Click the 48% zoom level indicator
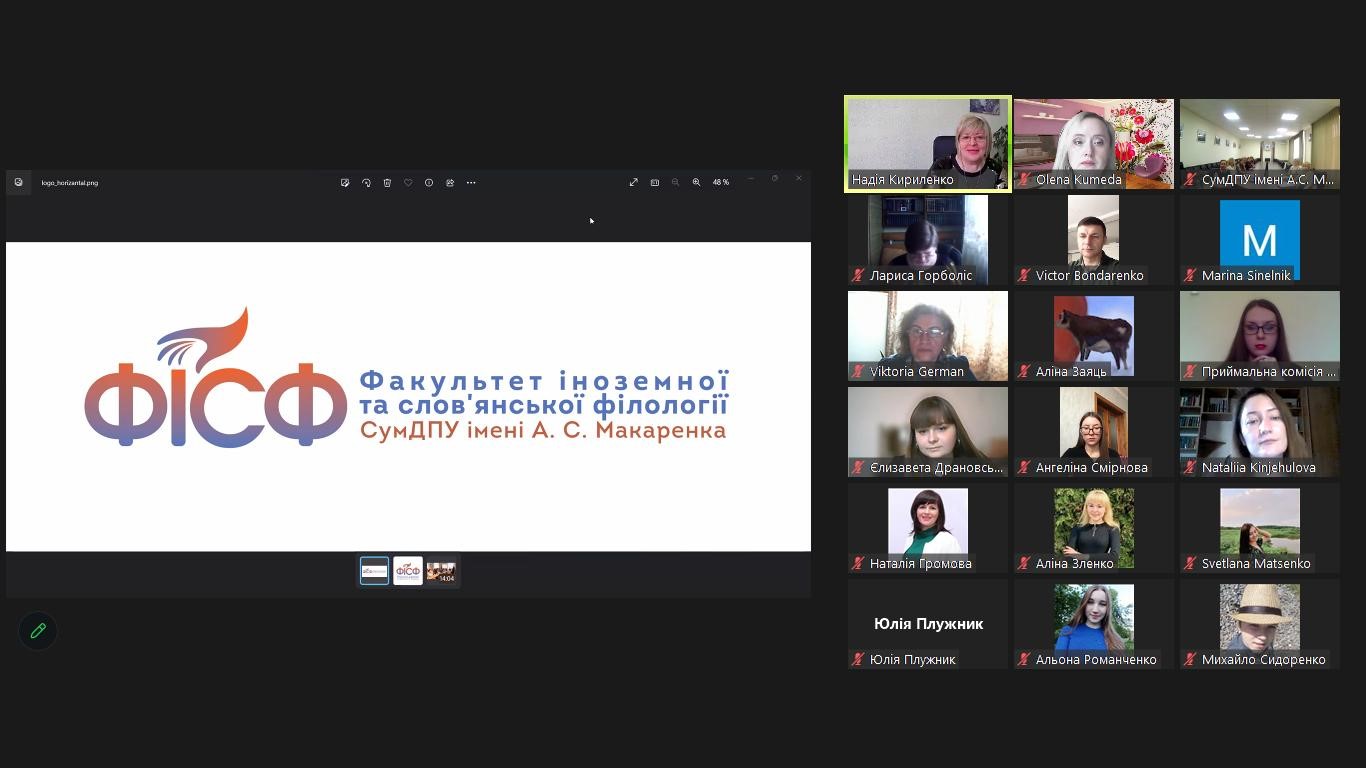The image size is (1366, 768). 720,183
